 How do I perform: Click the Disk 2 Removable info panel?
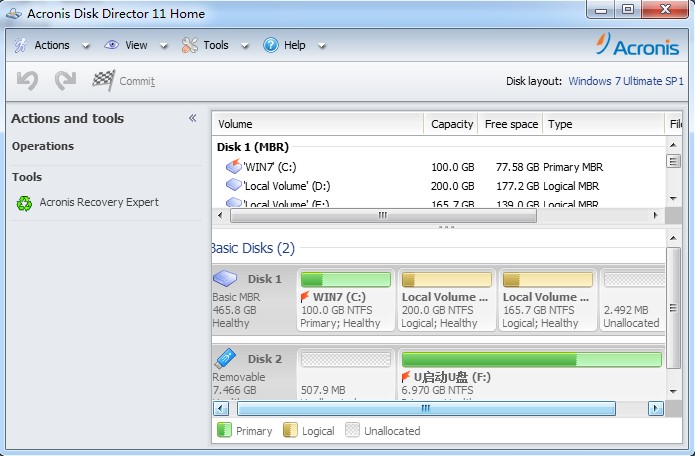tap(254, 373)
